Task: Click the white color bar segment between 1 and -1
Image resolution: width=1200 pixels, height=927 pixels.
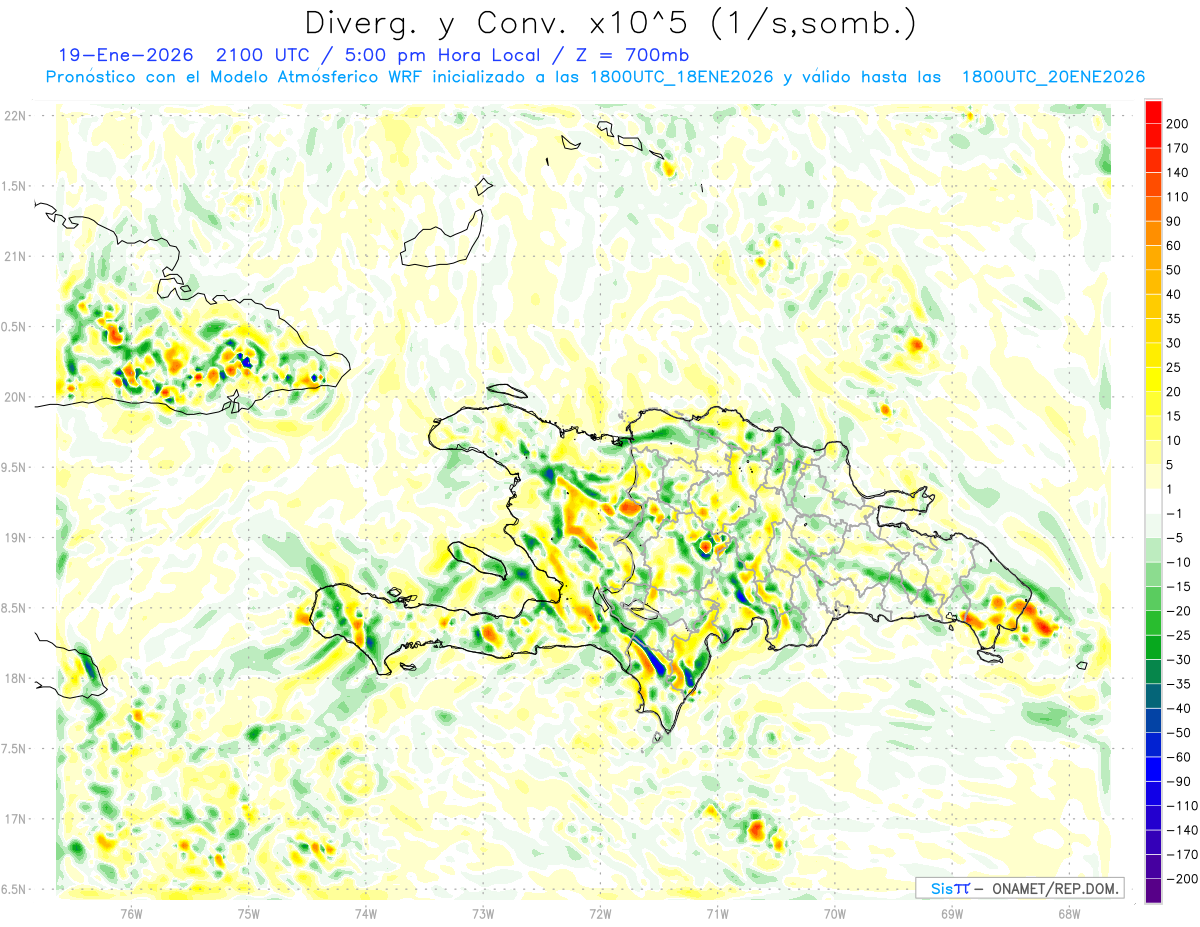Action: tap(1153, 501)
